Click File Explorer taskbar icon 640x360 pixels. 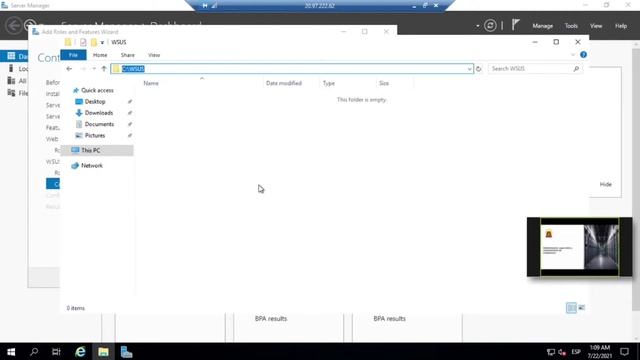pos(103,352)
